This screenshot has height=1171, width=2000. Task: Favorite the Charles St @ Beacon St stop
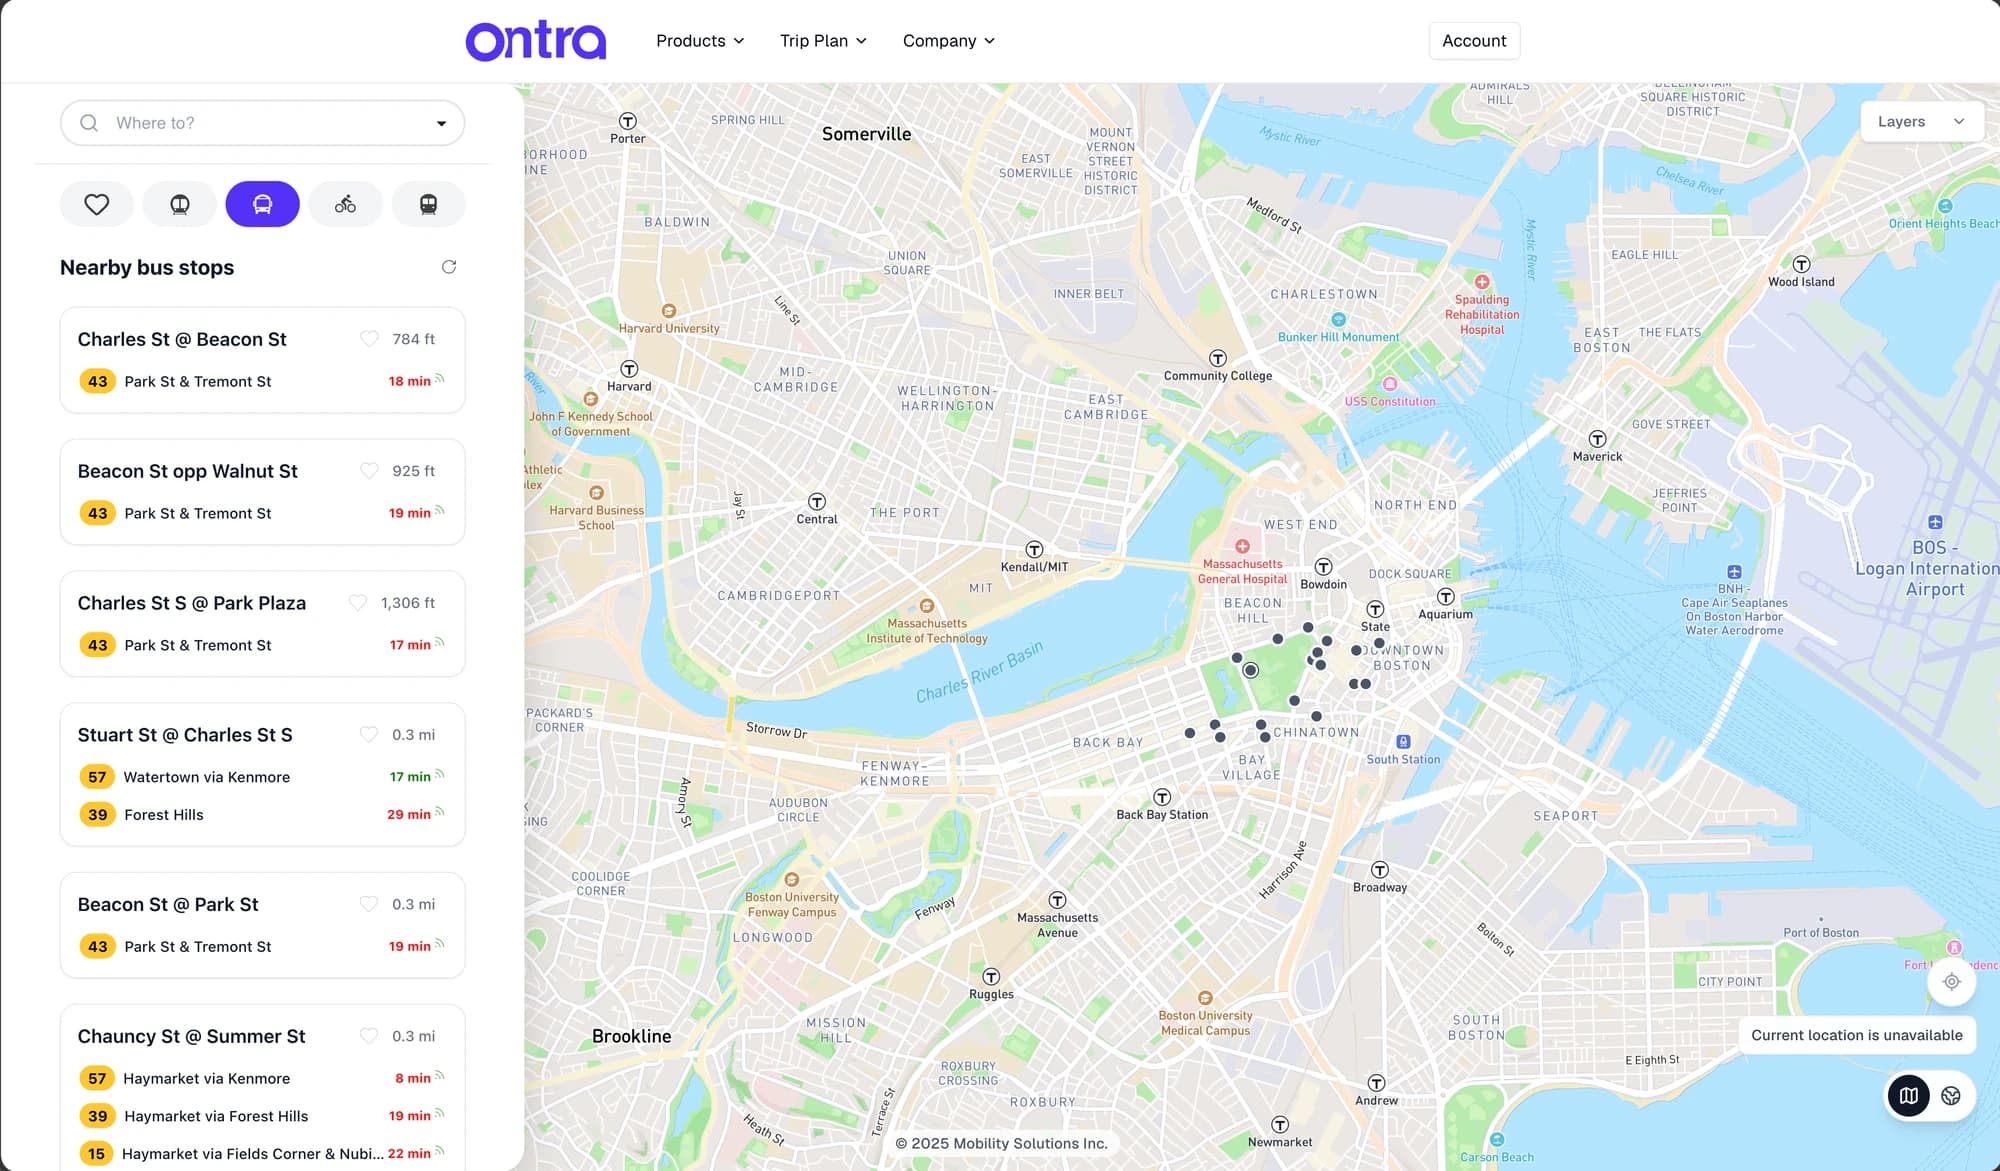(x=369, y=339)
